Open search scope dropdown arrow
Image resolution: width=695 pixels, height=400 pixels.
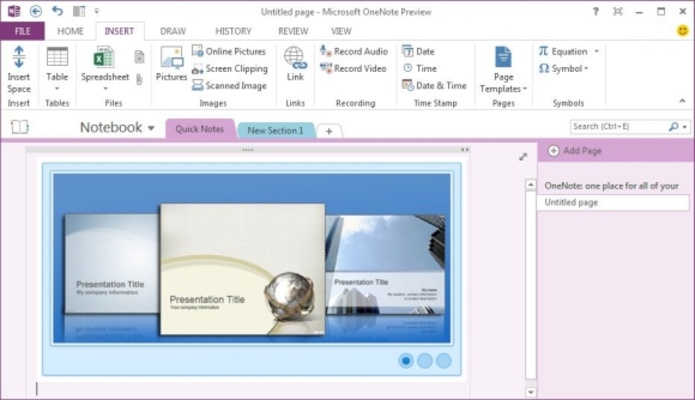pos(685,127)
